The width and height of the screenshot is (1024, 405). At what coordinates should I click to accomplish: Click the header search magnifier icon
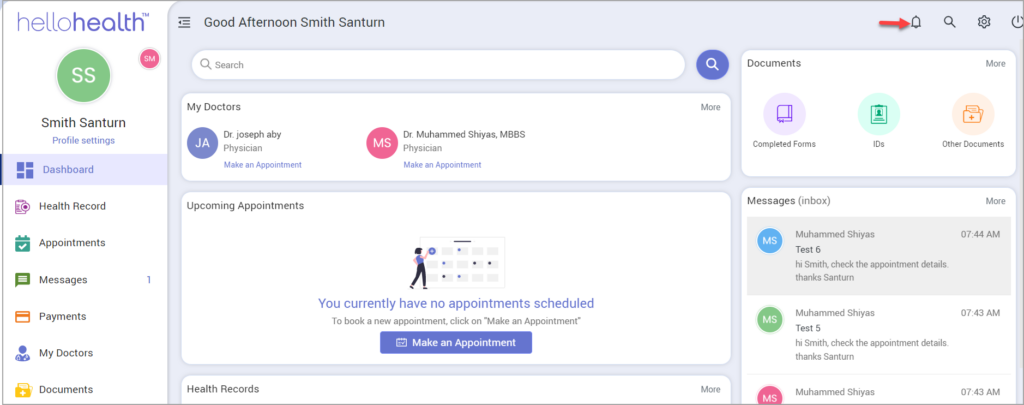coord(950,22)
